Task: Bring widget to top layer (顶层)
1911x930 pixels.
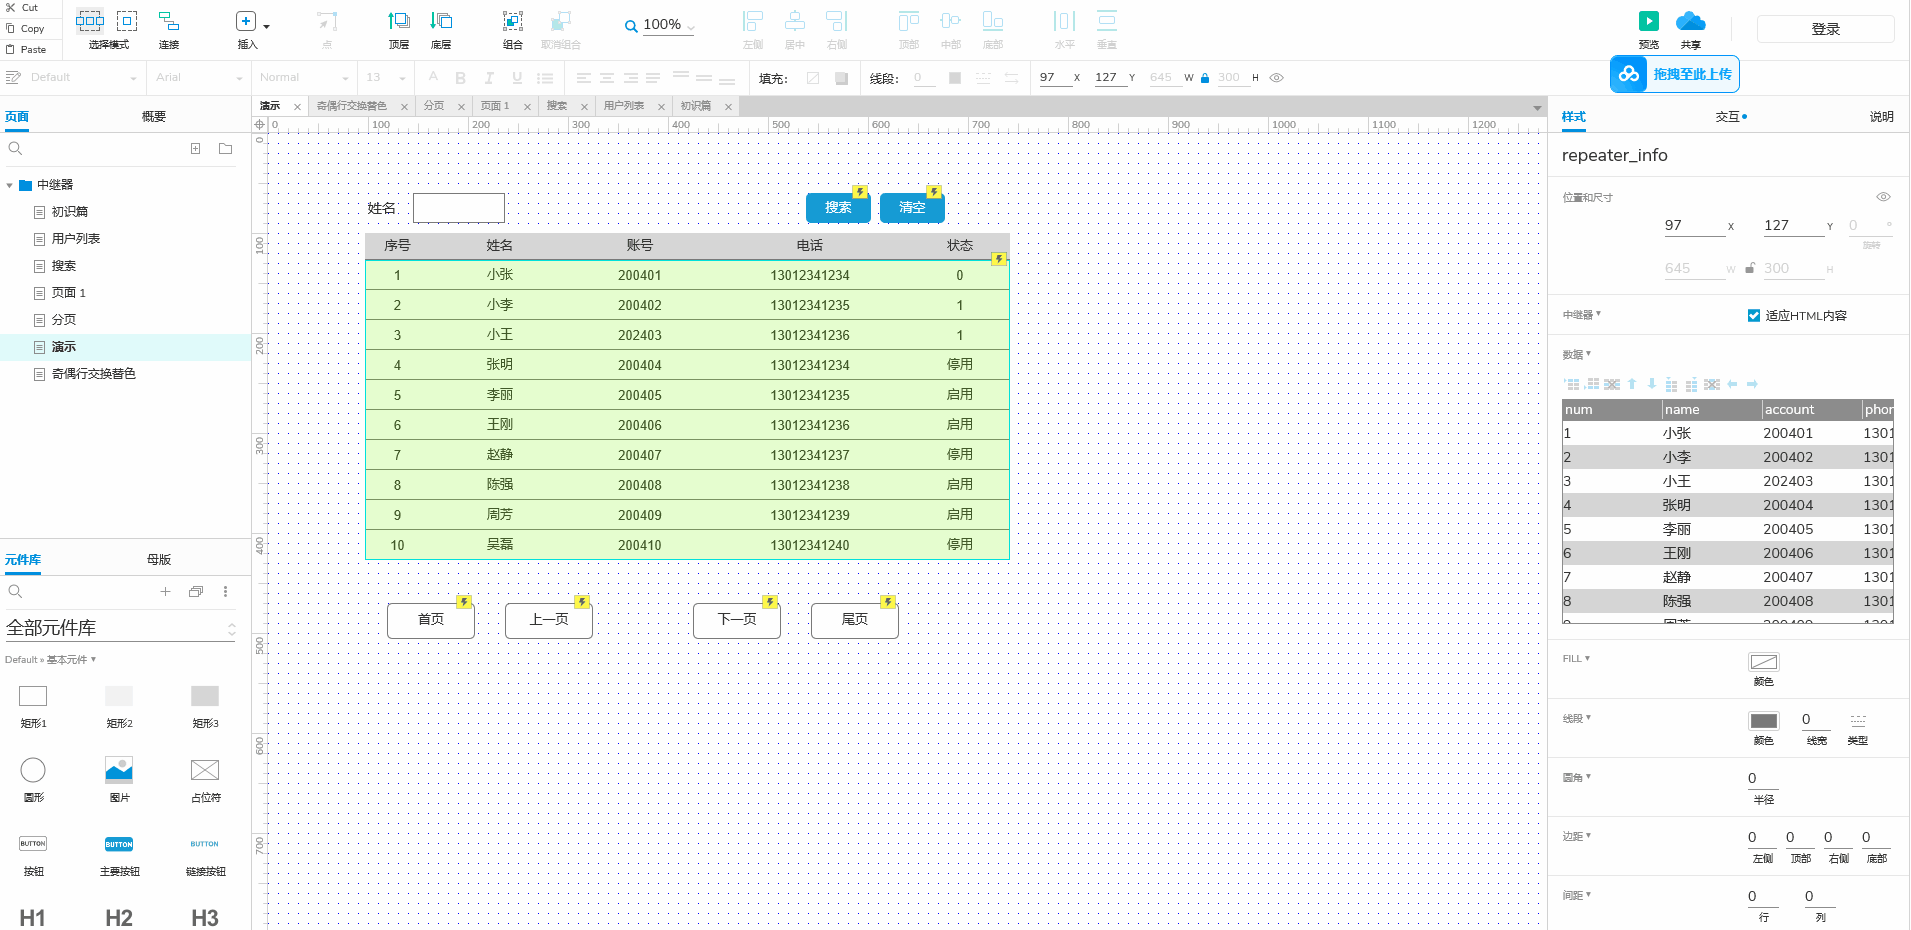Action: click(399, 21)
